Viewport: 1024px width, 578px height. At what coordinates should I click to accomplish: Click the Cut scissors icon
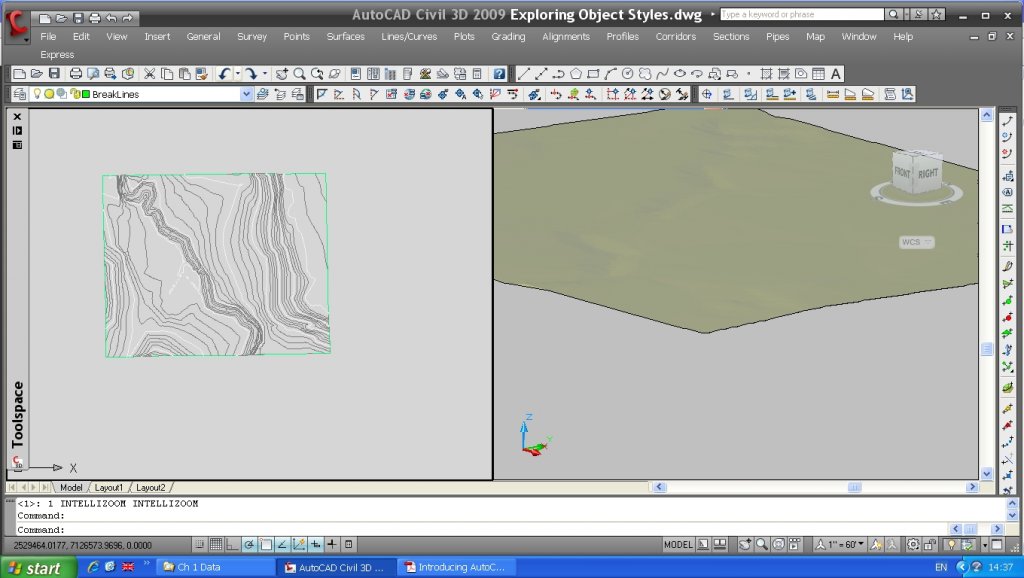click(150, 74)
